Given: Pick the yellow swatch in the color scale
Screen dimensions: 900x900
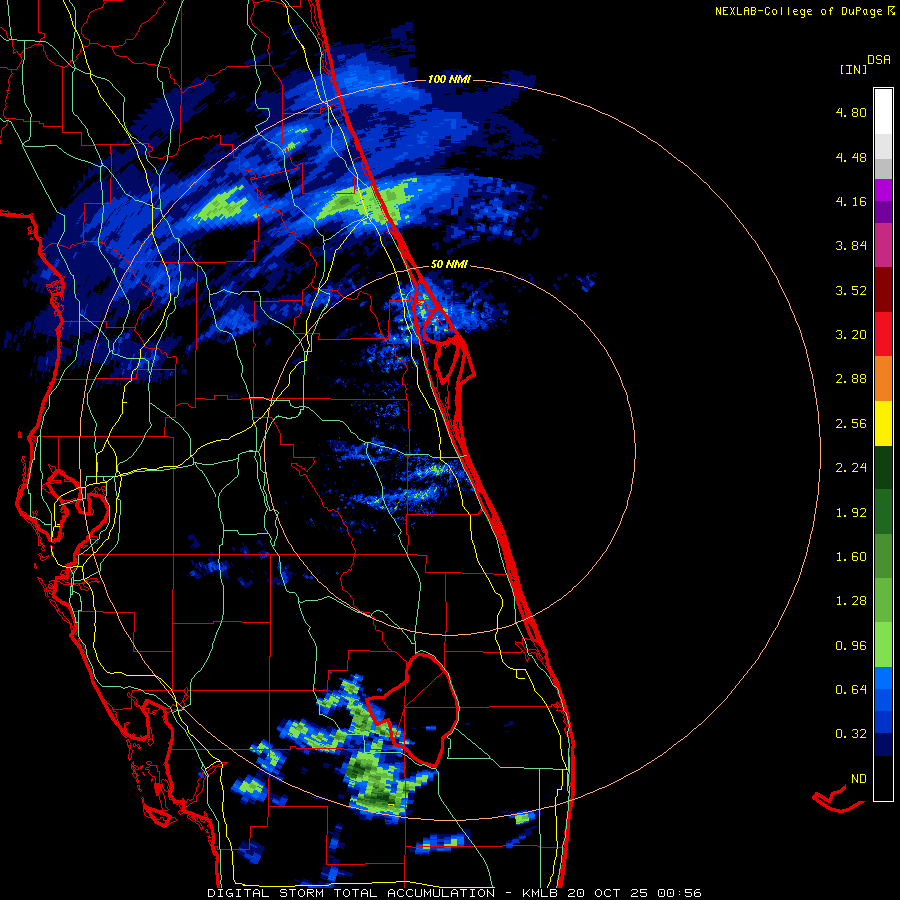Looking at the screenshot, I should (x=883, y=424).
